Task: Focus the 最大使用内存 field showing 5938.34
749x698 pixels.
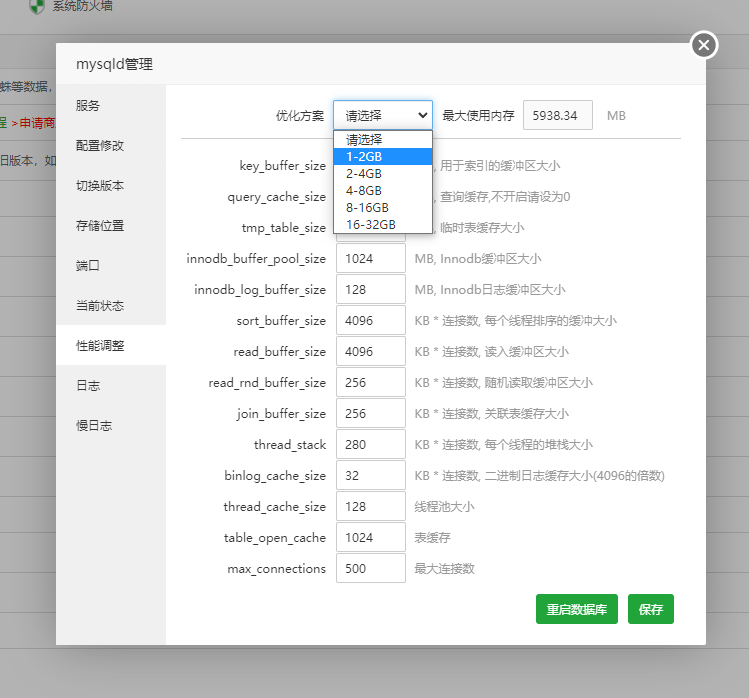Action: [x=557, y=115]
